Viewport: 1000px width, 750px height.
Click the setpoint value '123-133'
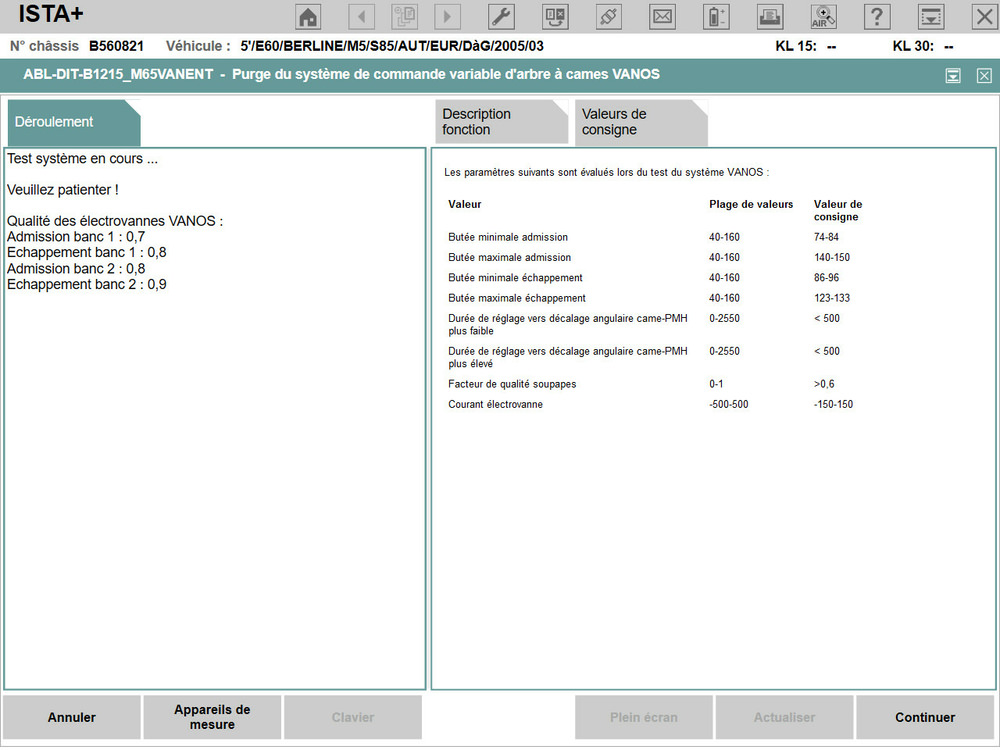pos(832,298)
